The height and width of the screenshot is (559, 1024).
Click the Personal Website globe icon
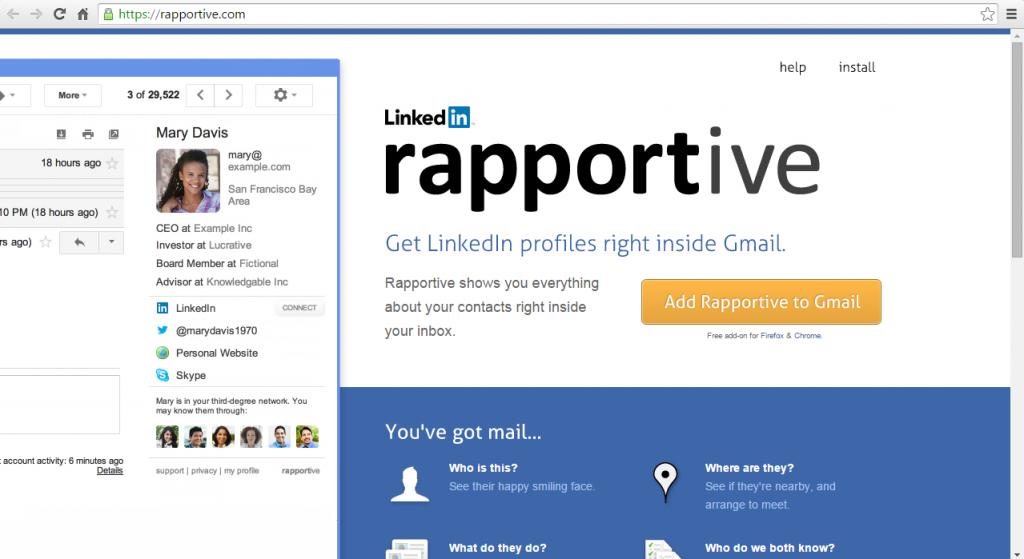click(x=163, y=353)
